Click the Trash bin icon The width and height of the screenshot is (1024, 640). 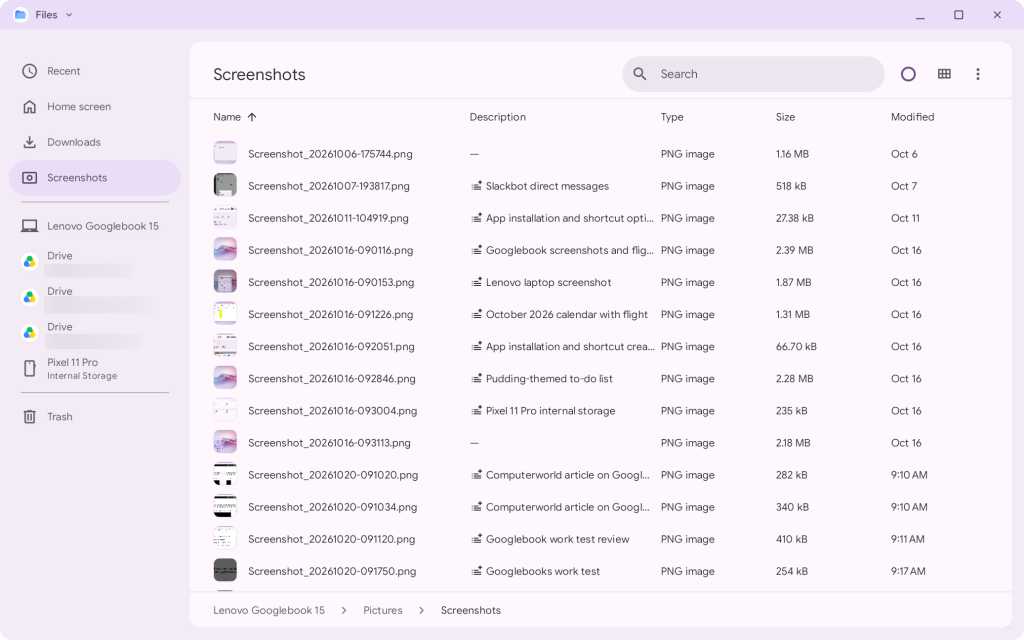pos(29,417)
